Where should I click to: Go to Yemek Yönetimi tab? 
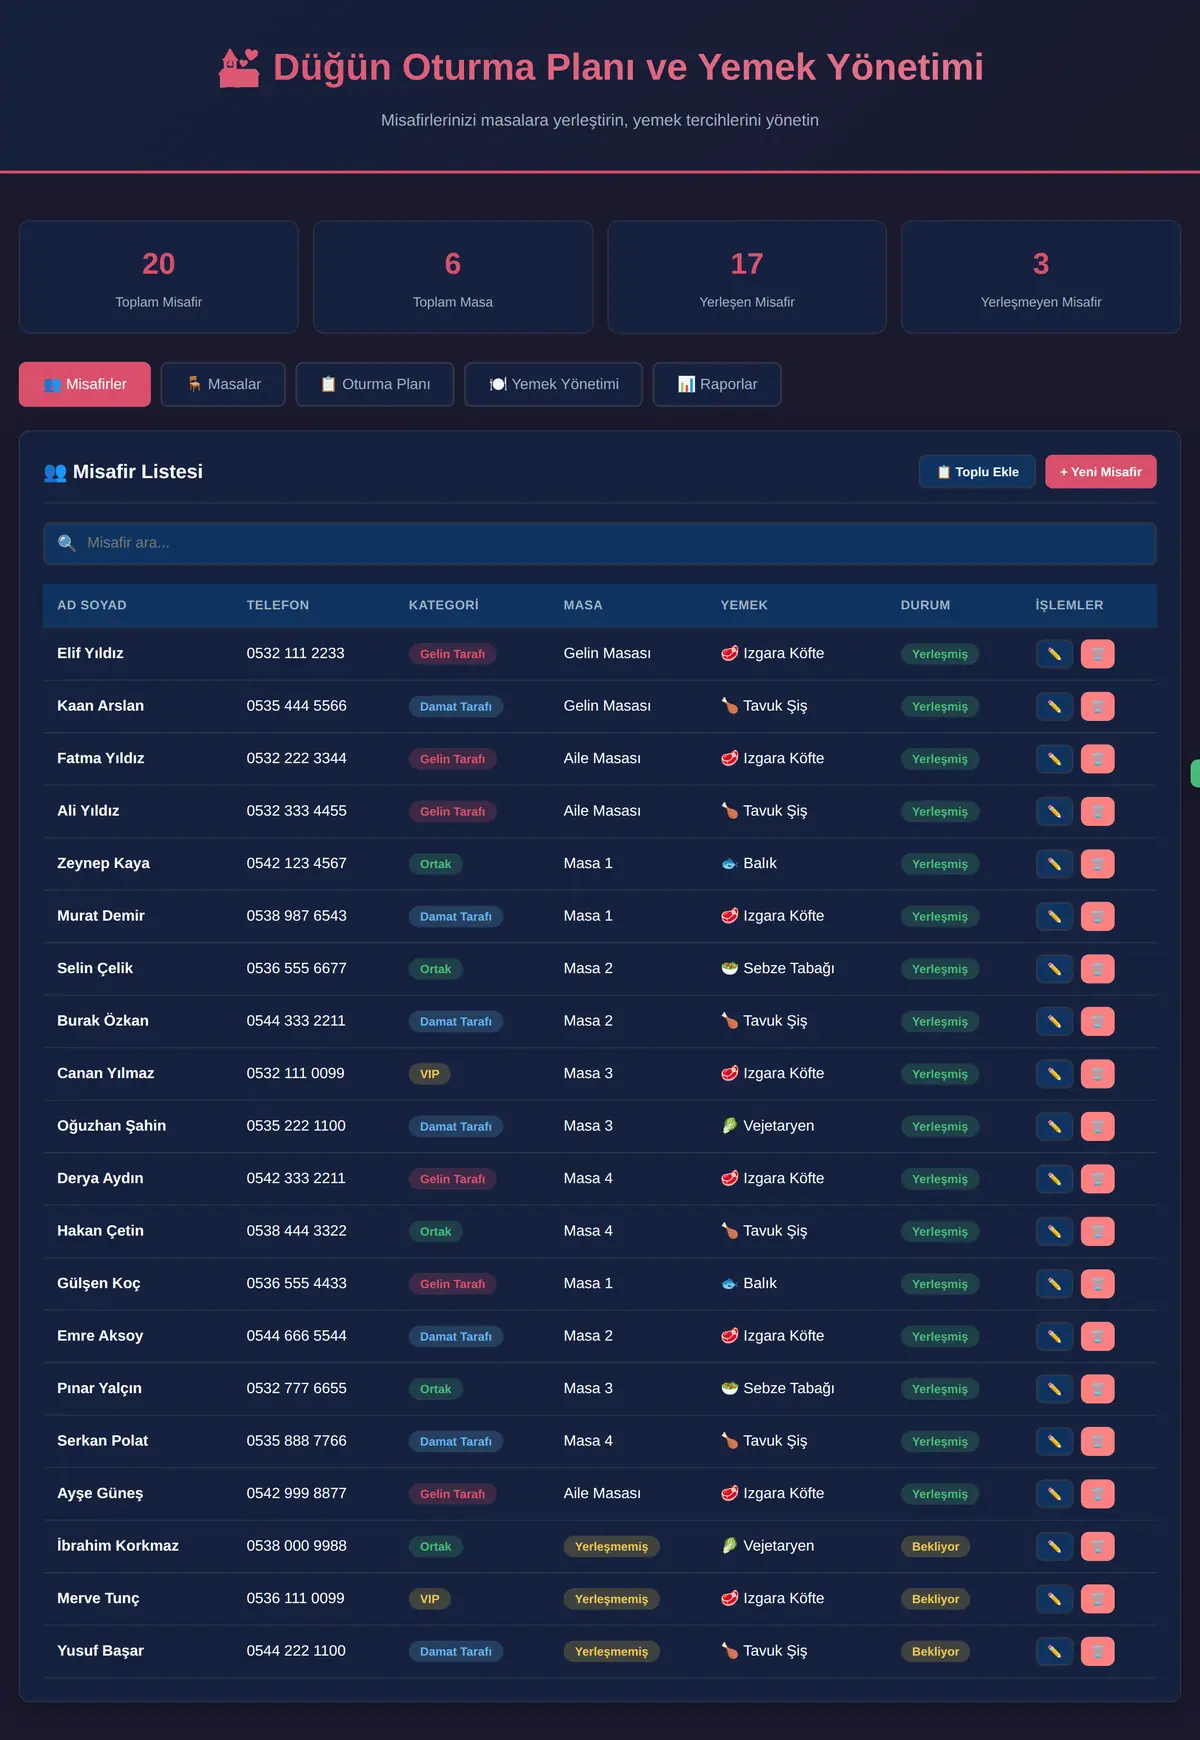click(553, 384)
